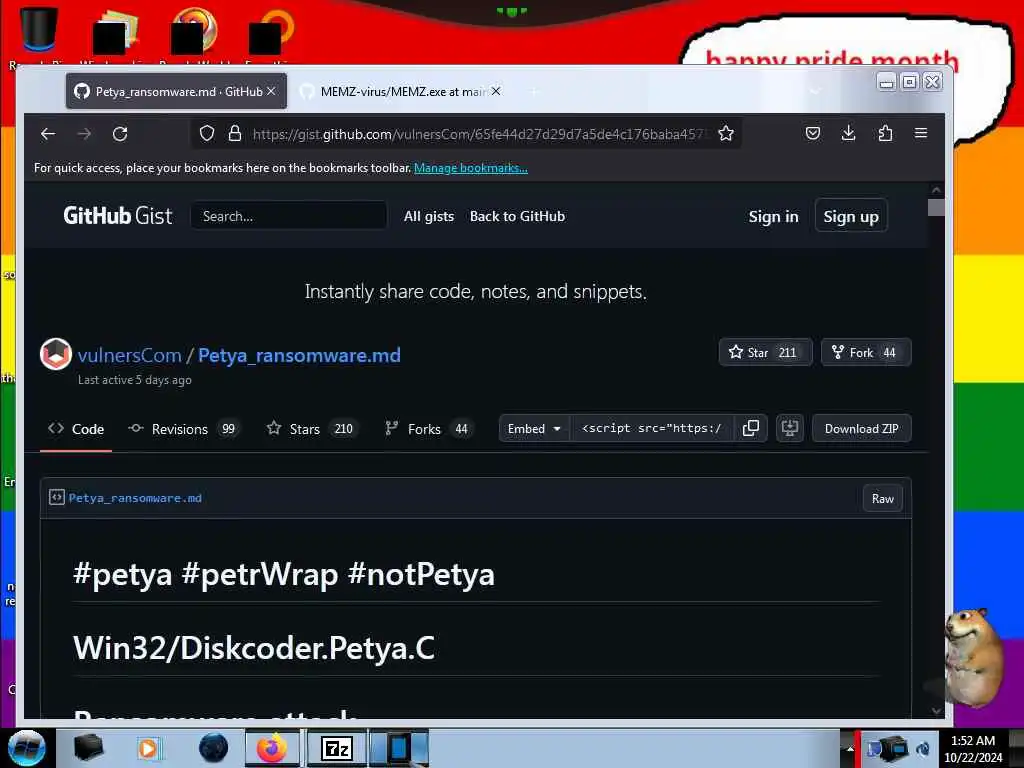This screenshot has height=768, width=1024.
Task: Click the scrollbar up arrow
Action: 936,190
